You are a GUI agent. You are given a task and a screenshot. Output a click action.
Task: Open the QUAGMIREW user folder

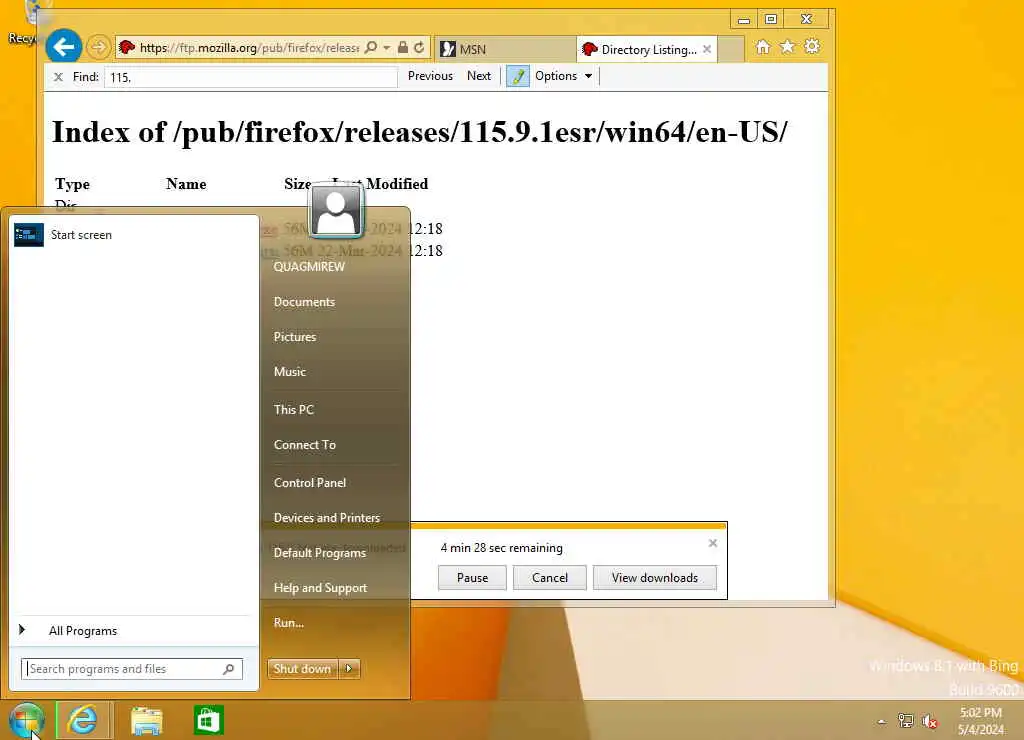pyautogui.click(x=309, y=266)
